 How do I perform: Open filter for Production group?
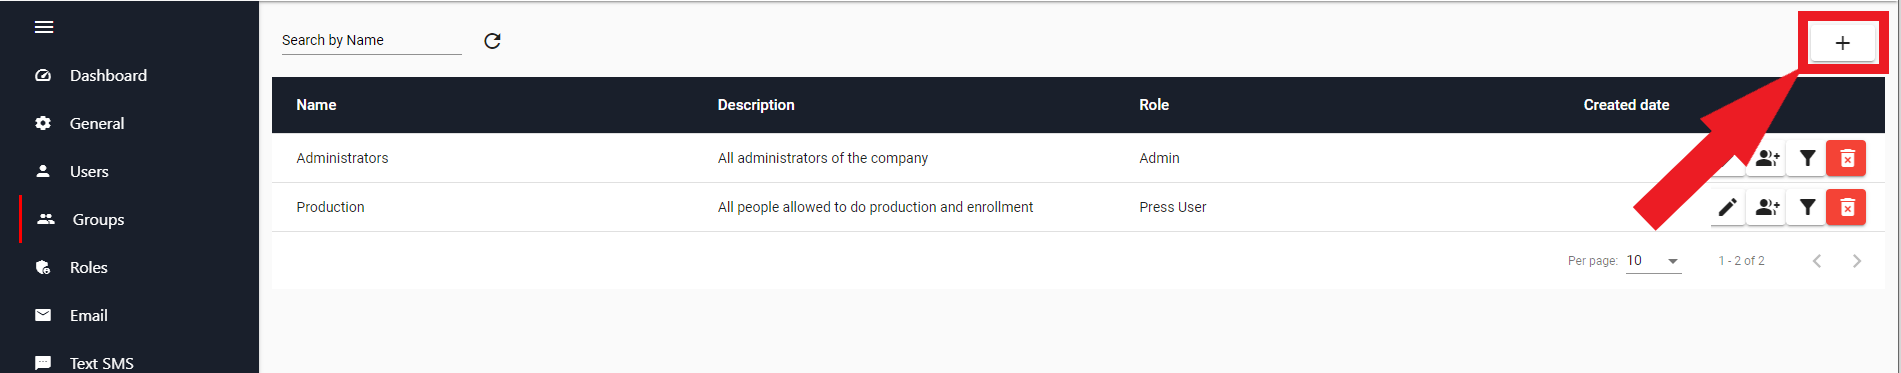coord(1807,207)
